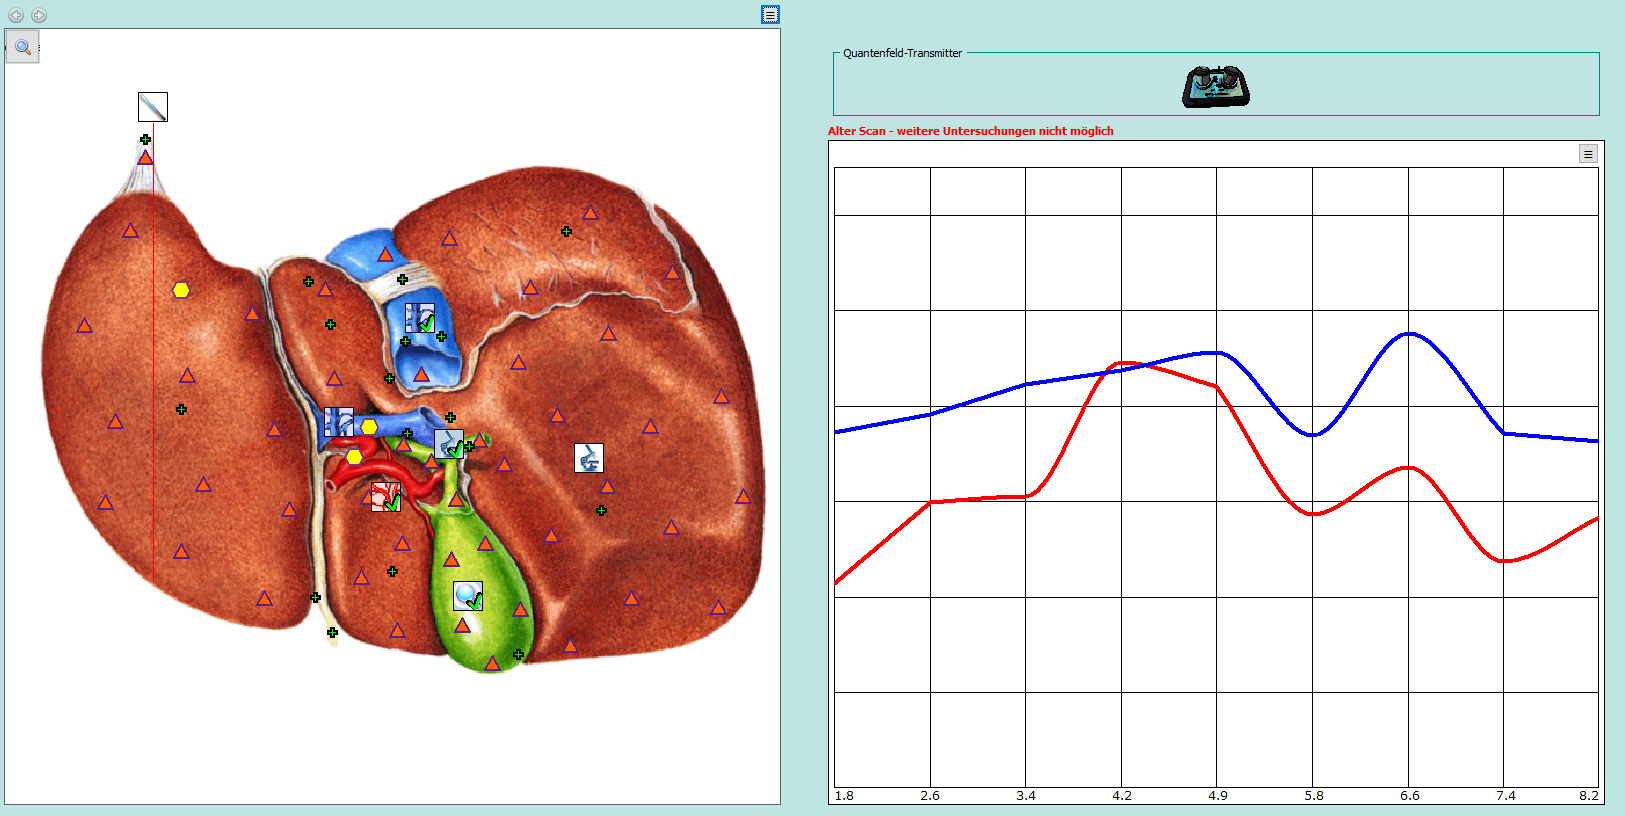Select the green cross at the bottom ligament end

coord(332,632)
